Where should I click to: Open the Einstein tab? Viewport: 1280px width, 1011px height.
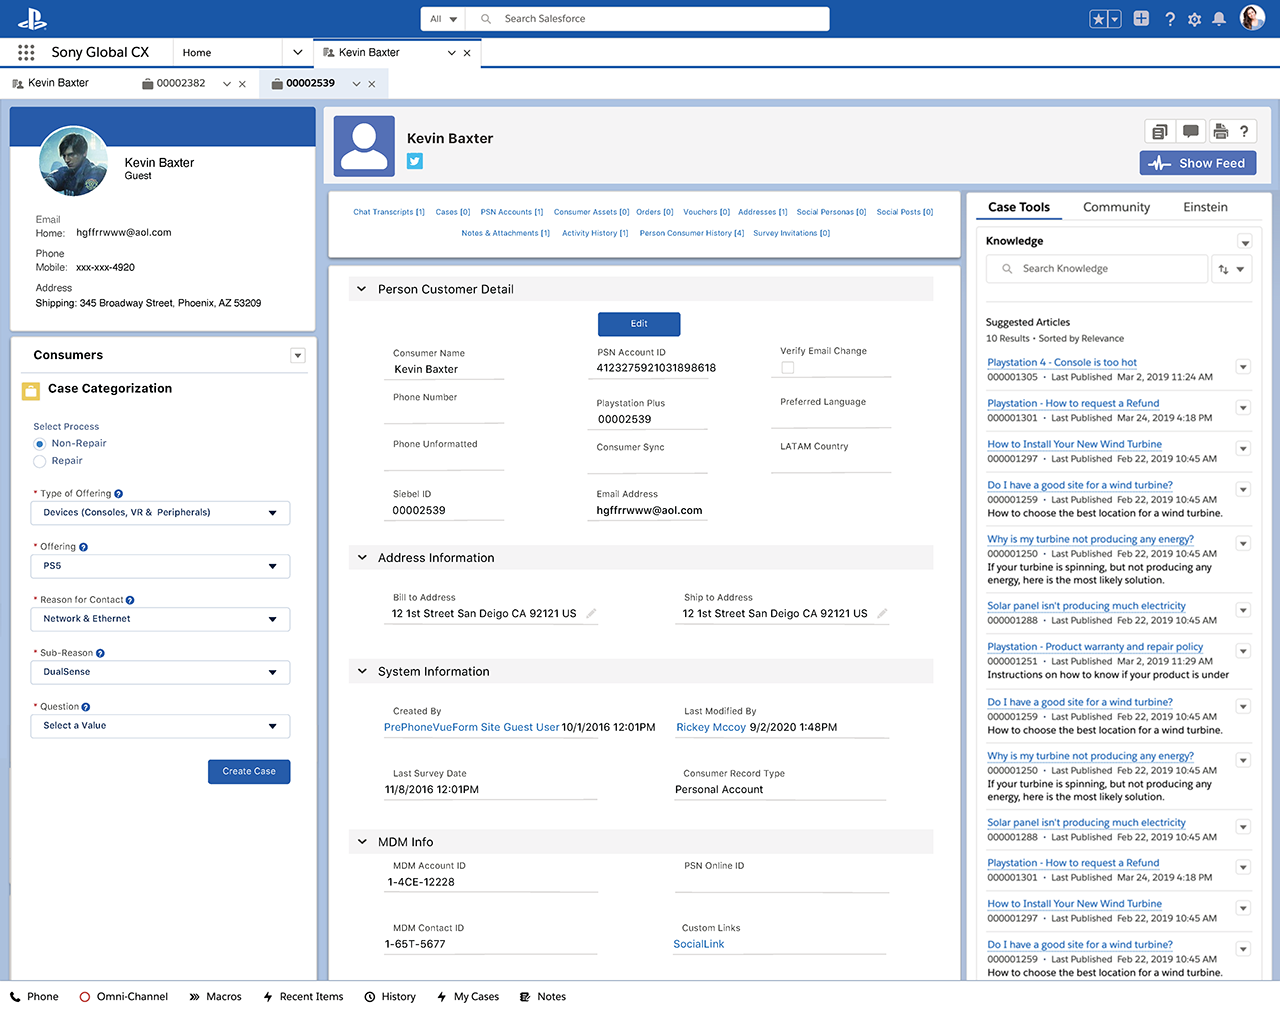1205,207
